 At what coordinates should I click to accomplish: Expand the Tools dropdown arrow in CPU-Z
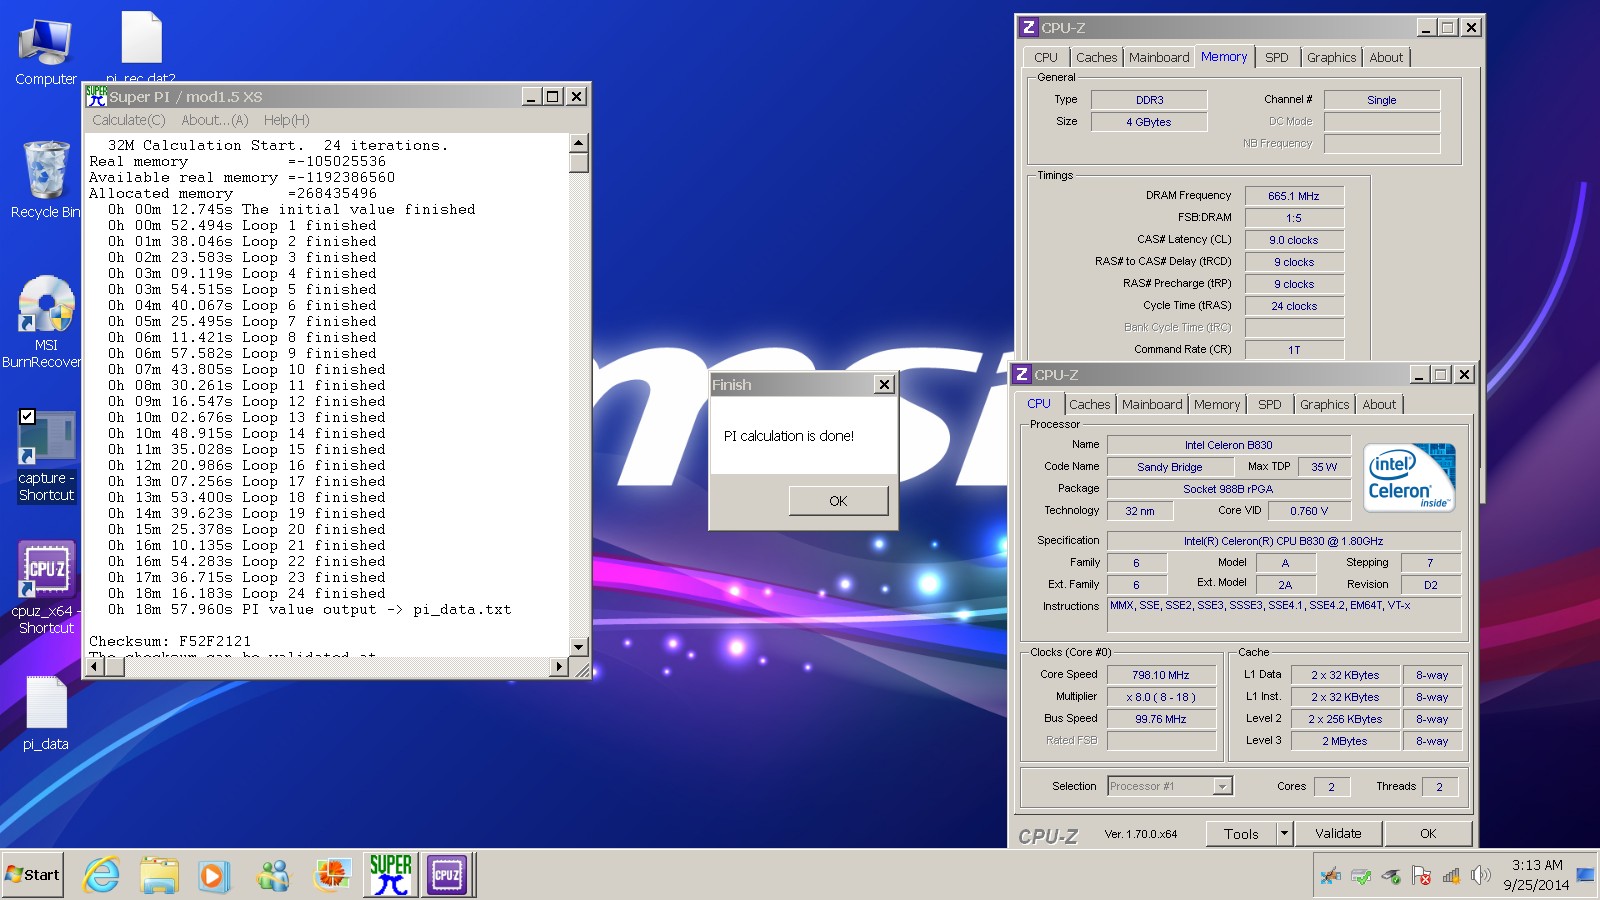[x=1285, y=833]
